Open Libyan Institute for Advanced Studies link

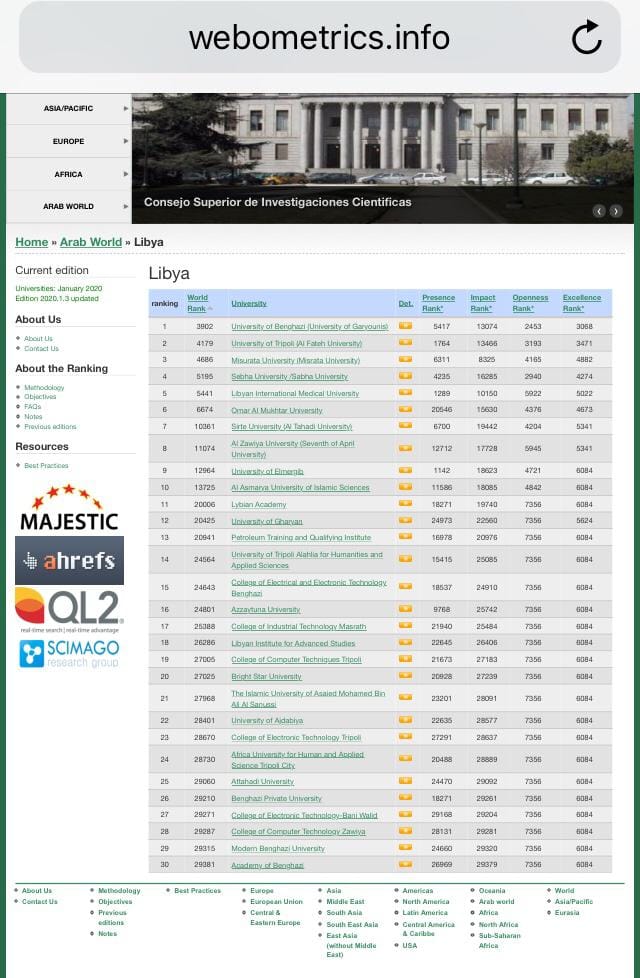[x=293, y=643]
